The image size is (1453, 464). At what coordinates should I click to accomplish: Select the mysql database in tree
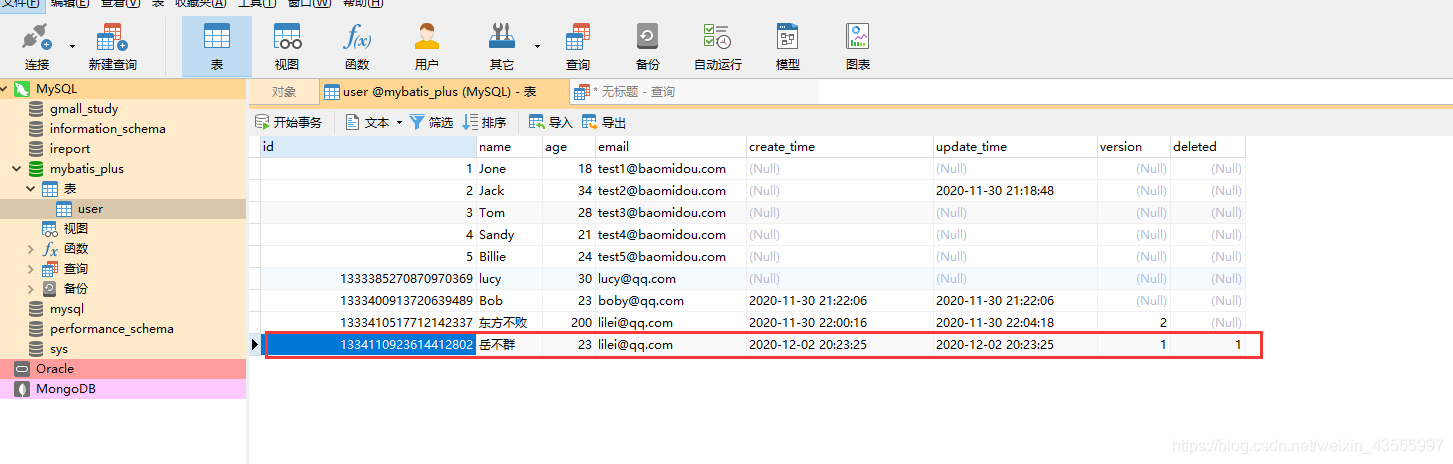pyautogui.click(x=67, y=309)
